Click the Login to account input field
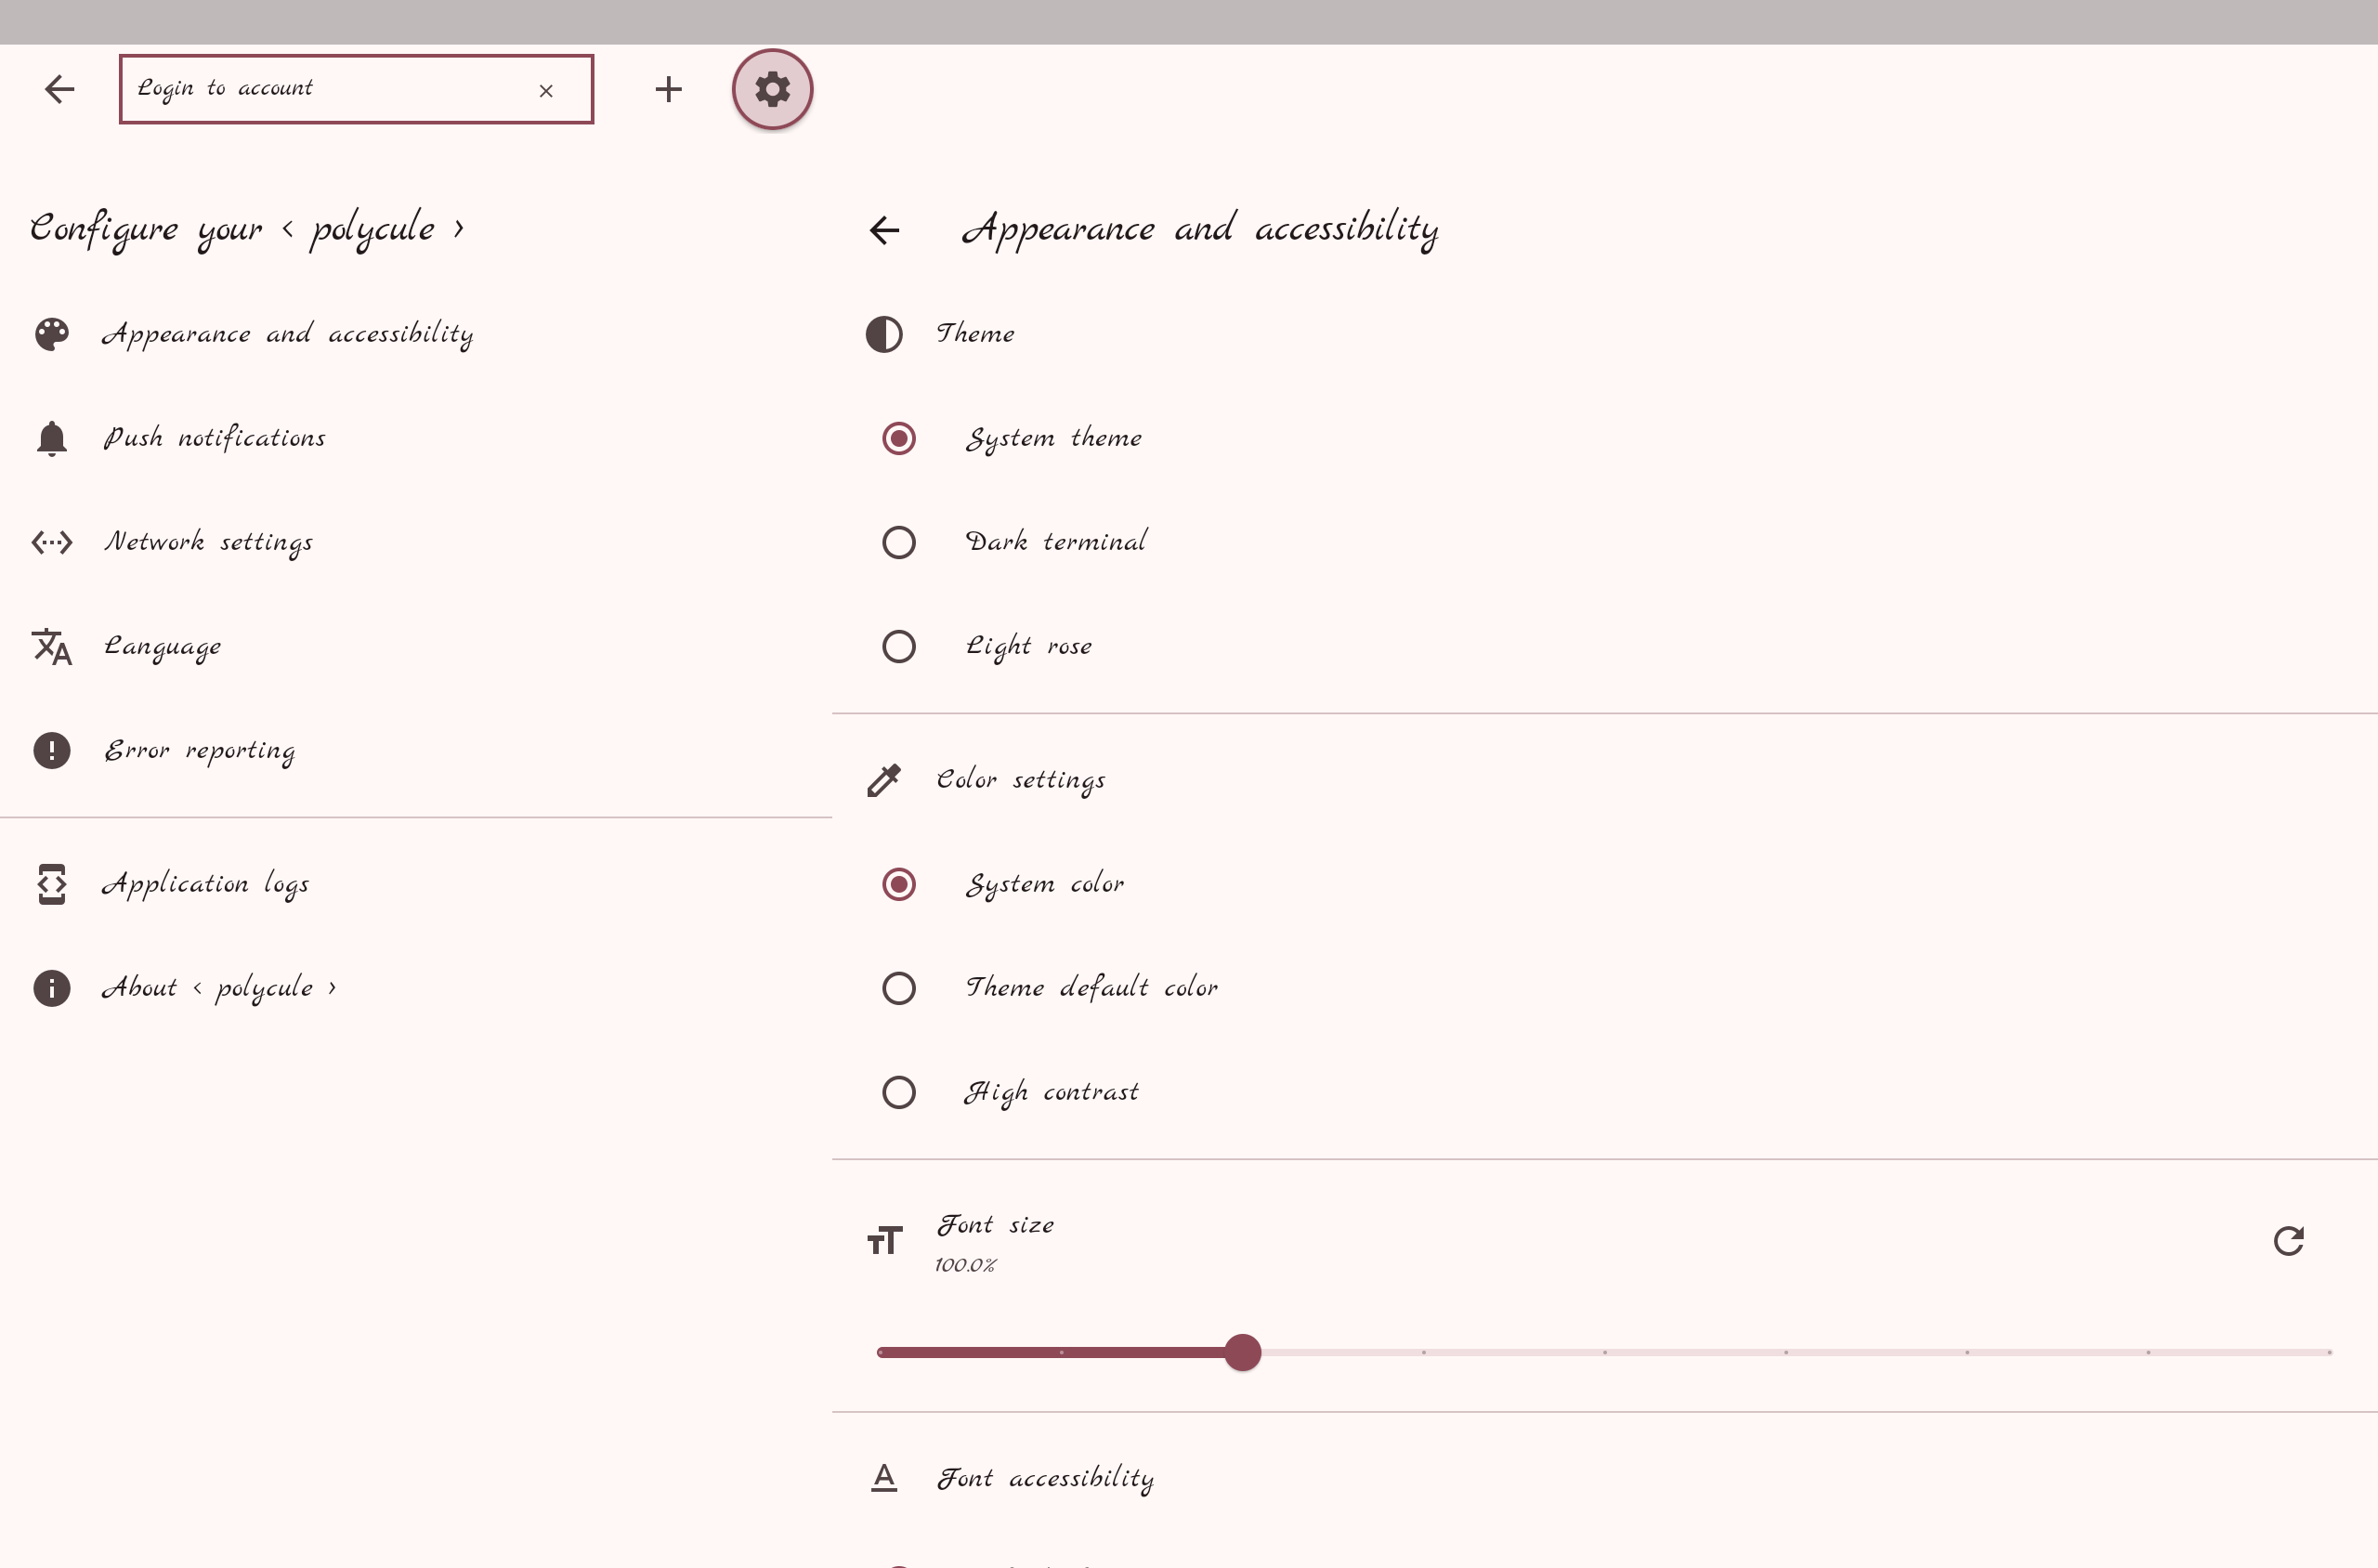 point(330,89)
